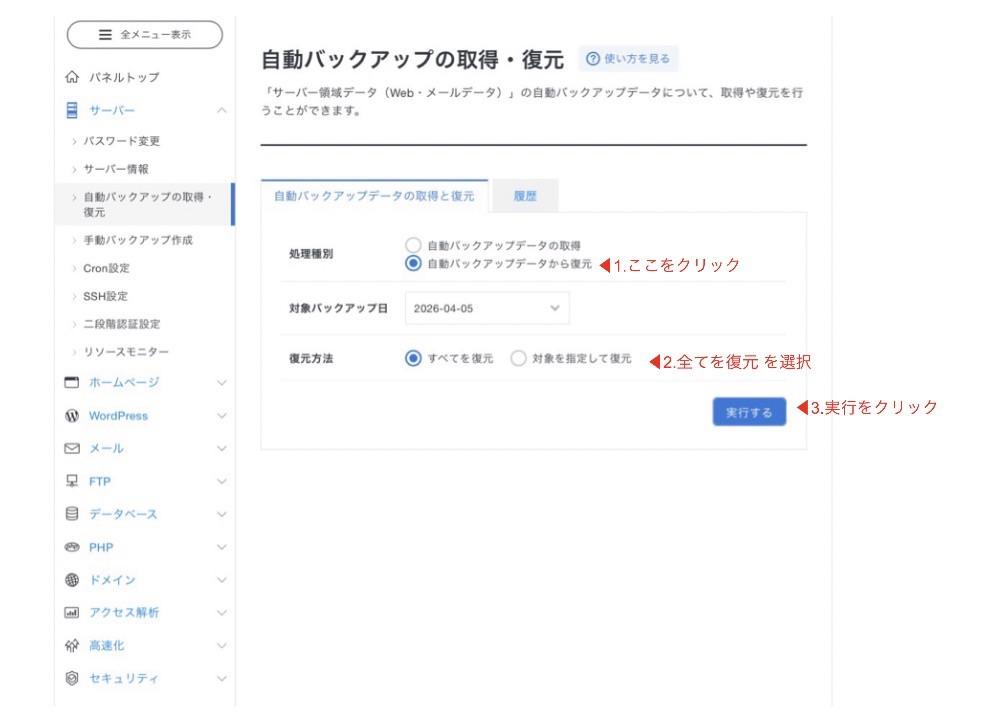Select 自動バックアップデータの取得 radio button
The image size is (986, 713).
pyautogui.click(x=413, y=245)
